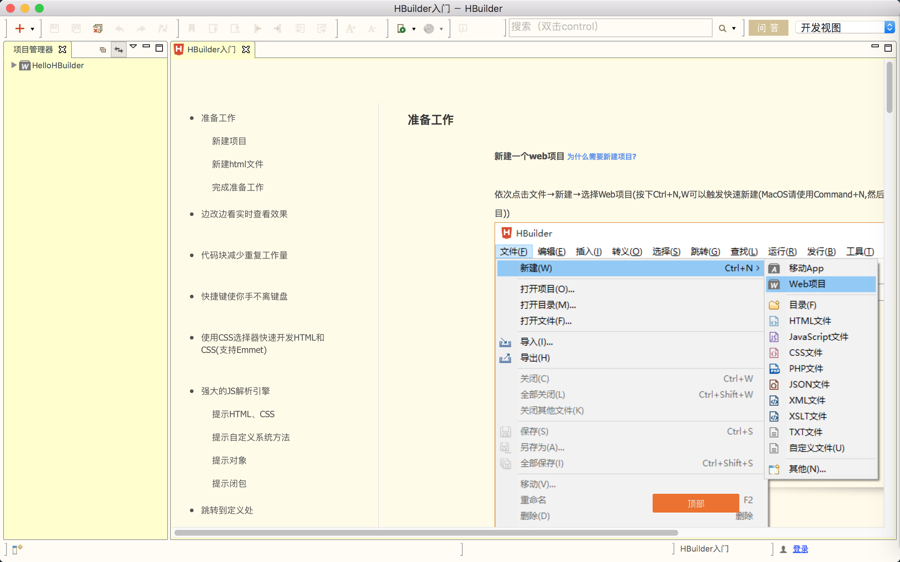The height and width of the screenshot is (562, 900).
Task: Expand the HelloHBuilder project tree node
Action: point(14,65)
